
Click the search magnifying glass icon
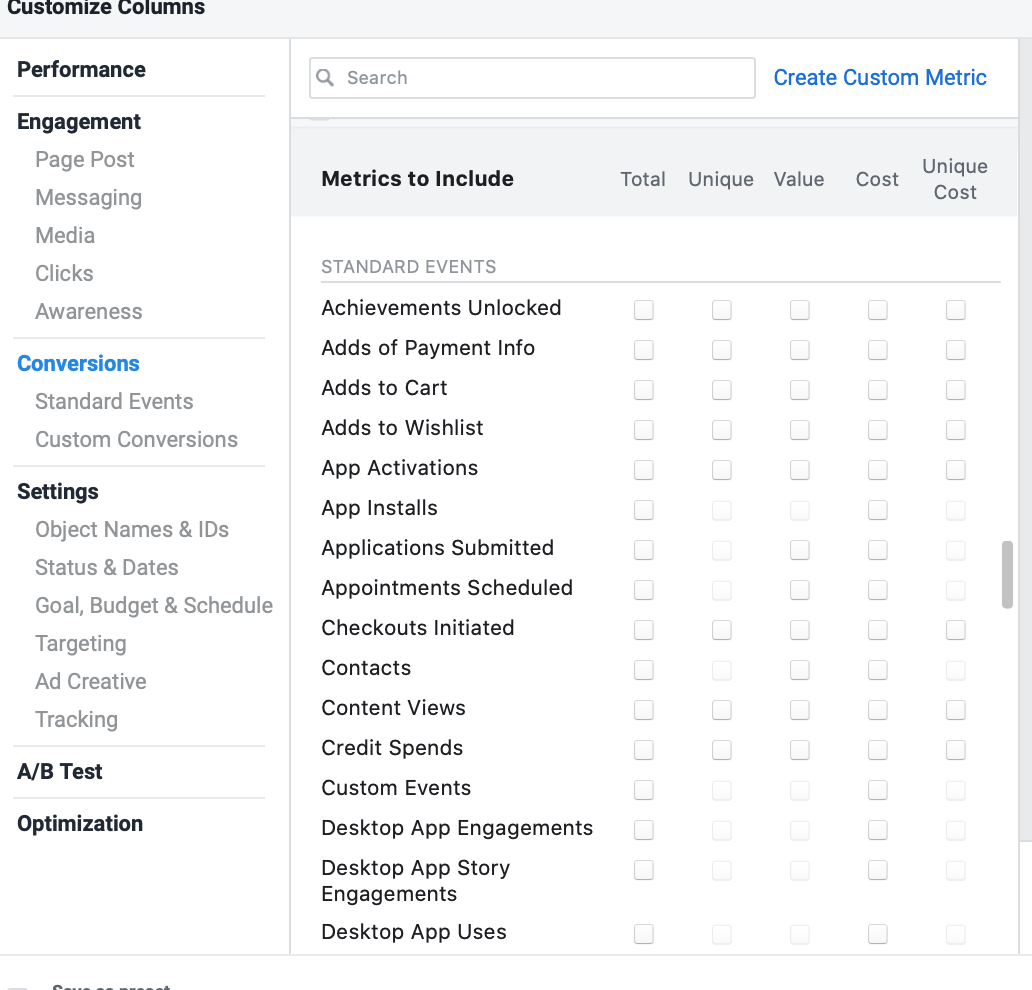coord(325,77)
